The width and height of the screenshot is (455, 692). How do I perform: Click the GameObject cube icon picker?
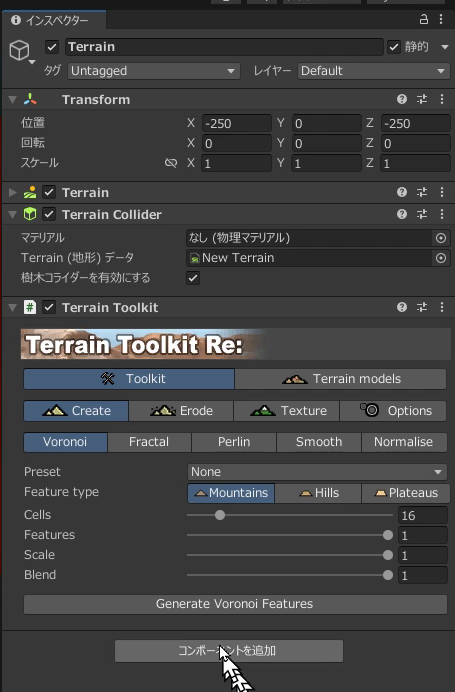tap(19, 49)
